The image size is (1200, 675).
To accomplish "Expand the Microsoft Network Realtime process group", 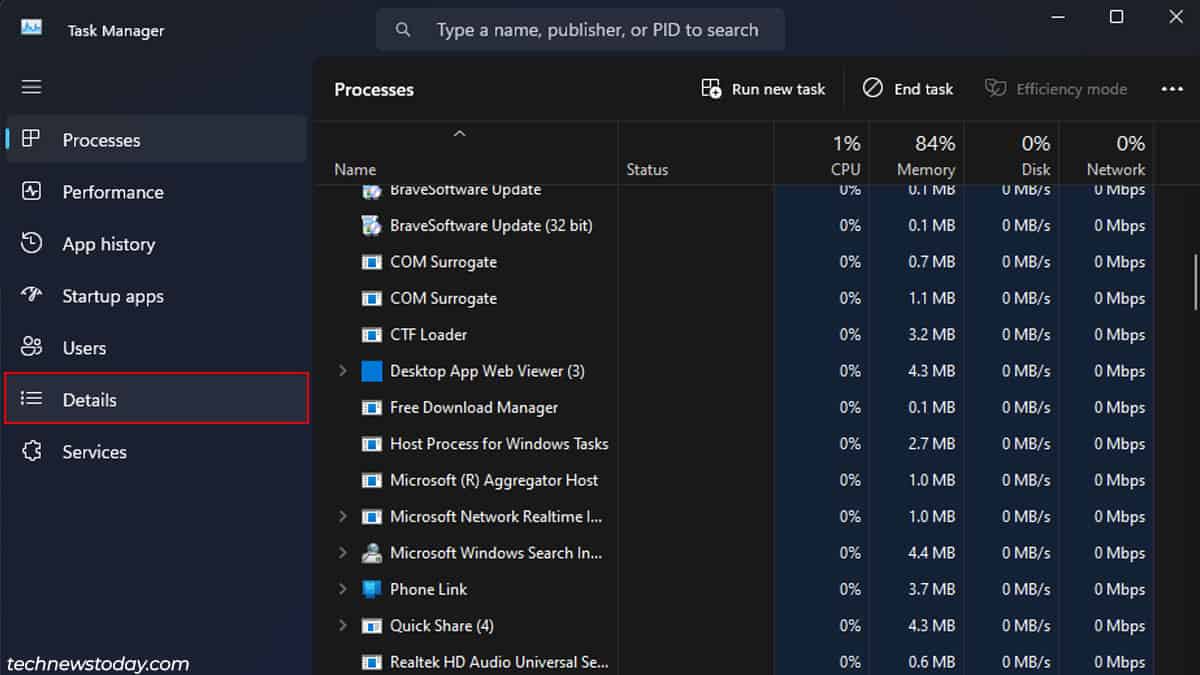I will click(x=342, y=517).
